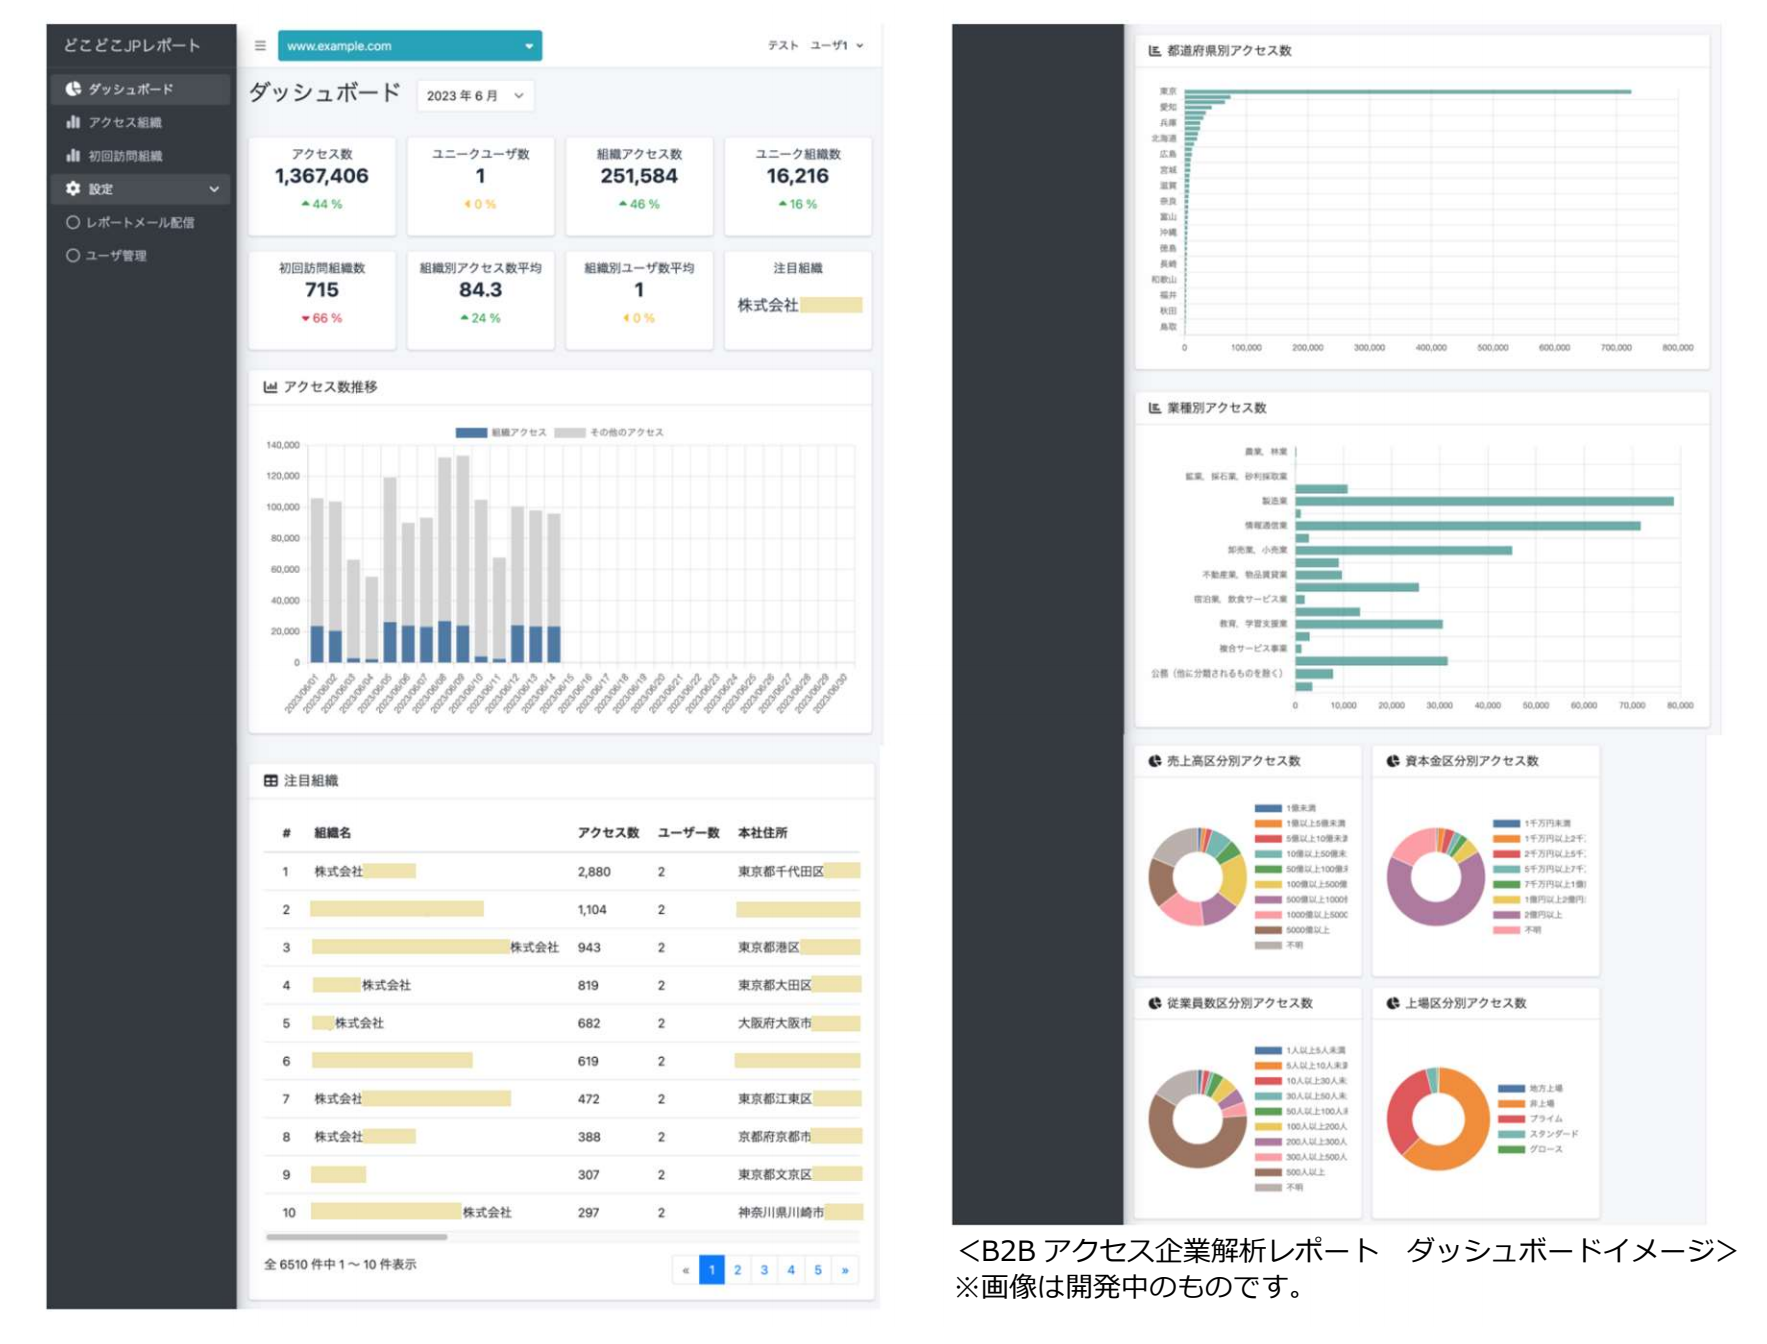This screenshot has height=1344, width=1767.
Task: Click the 本社住所 column header
Action: tap(762, 833)
